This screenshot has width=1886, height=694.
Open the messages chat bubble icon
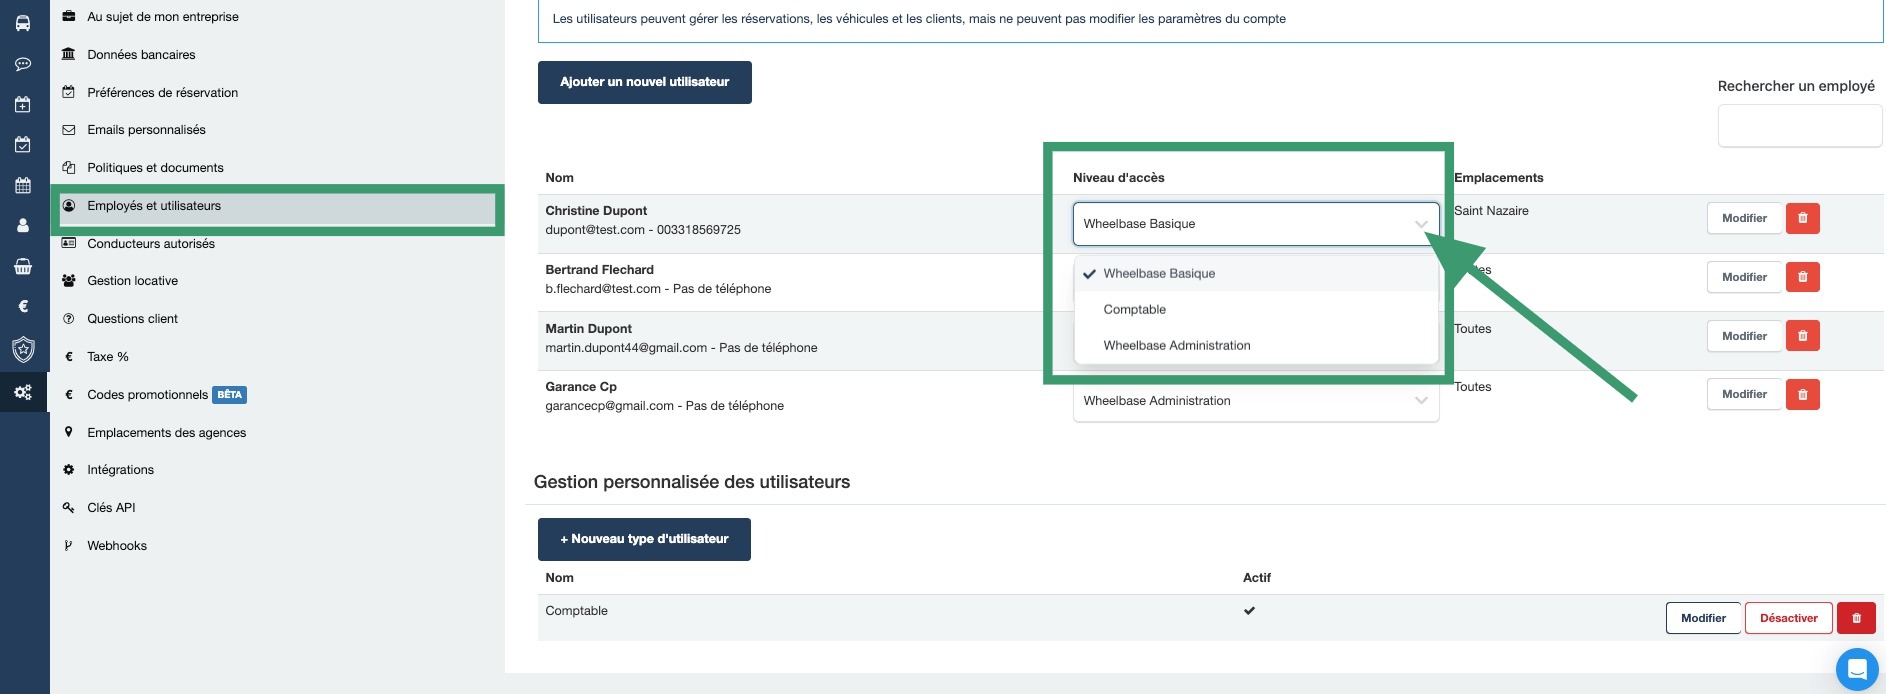(23, 64)
